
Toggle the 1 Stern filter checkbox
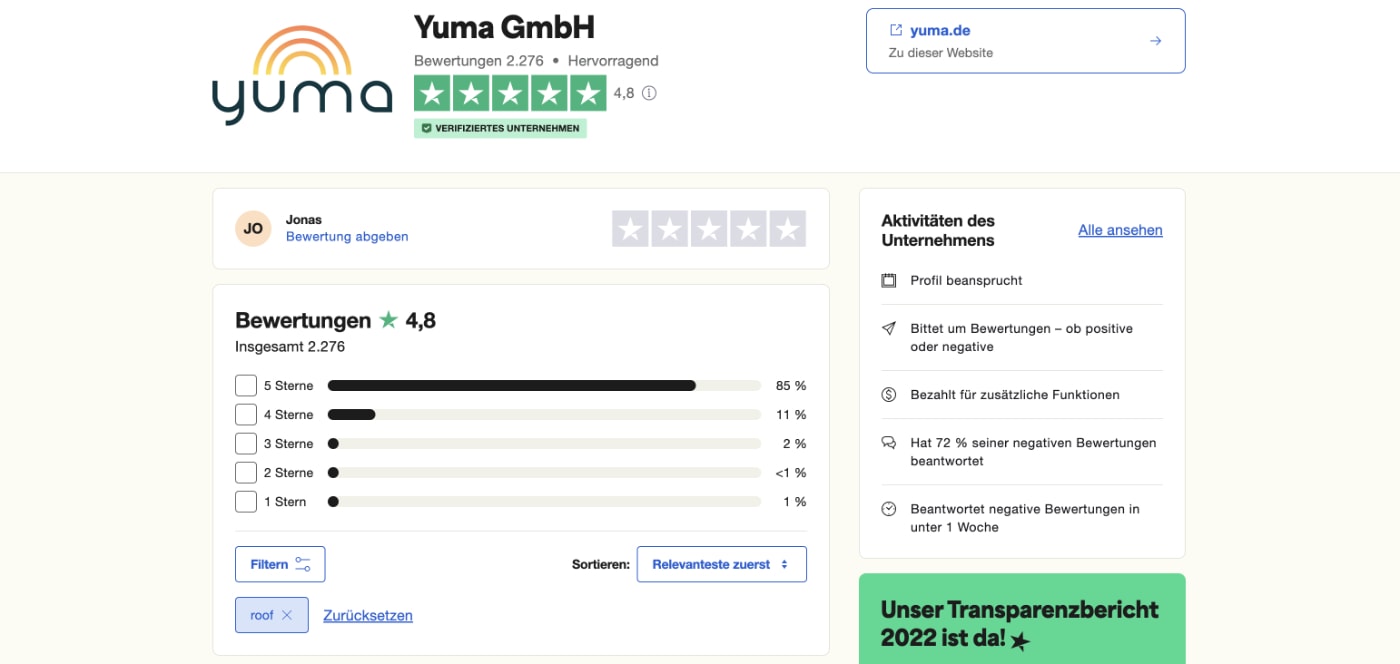point(245,501)
